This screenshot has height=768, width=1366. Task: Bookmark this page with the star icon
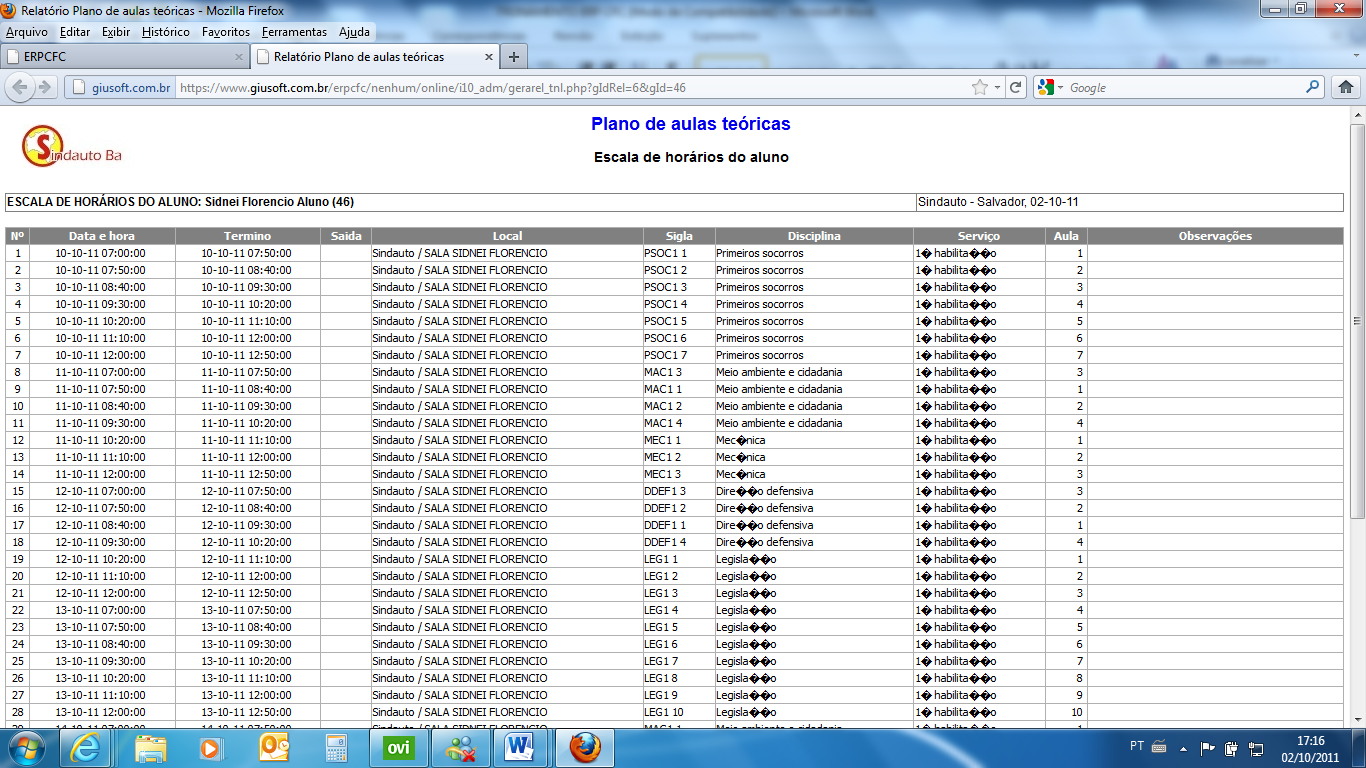(980, 87)
